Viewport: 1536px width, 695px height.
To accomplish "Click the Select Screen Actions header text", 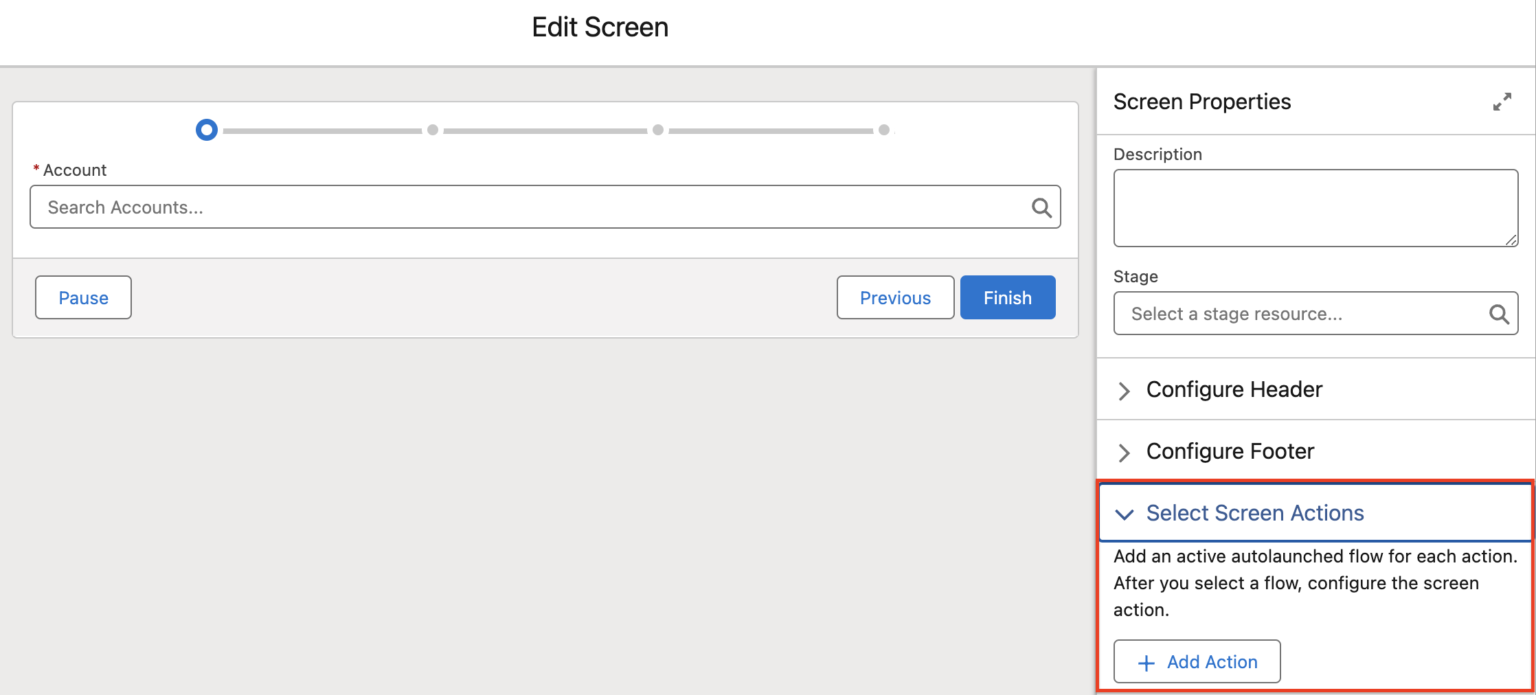I will 1255,513.
